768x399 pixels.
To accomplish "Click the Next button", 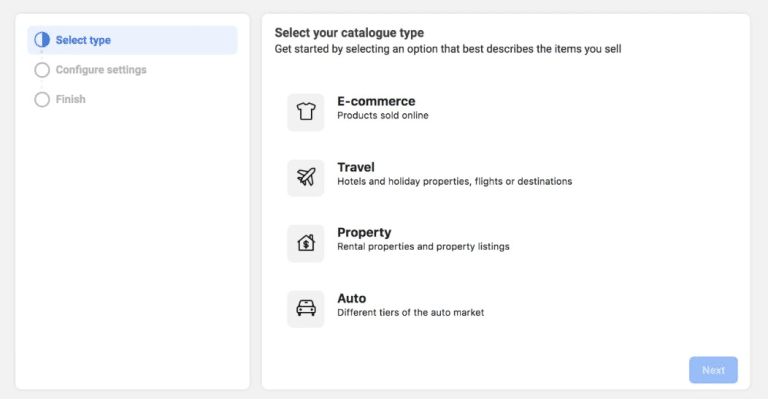I will [713, 370].
